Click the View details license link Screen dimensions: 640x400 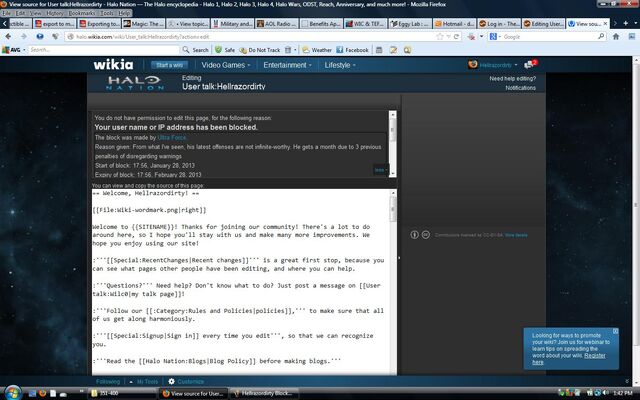point(516,235)
